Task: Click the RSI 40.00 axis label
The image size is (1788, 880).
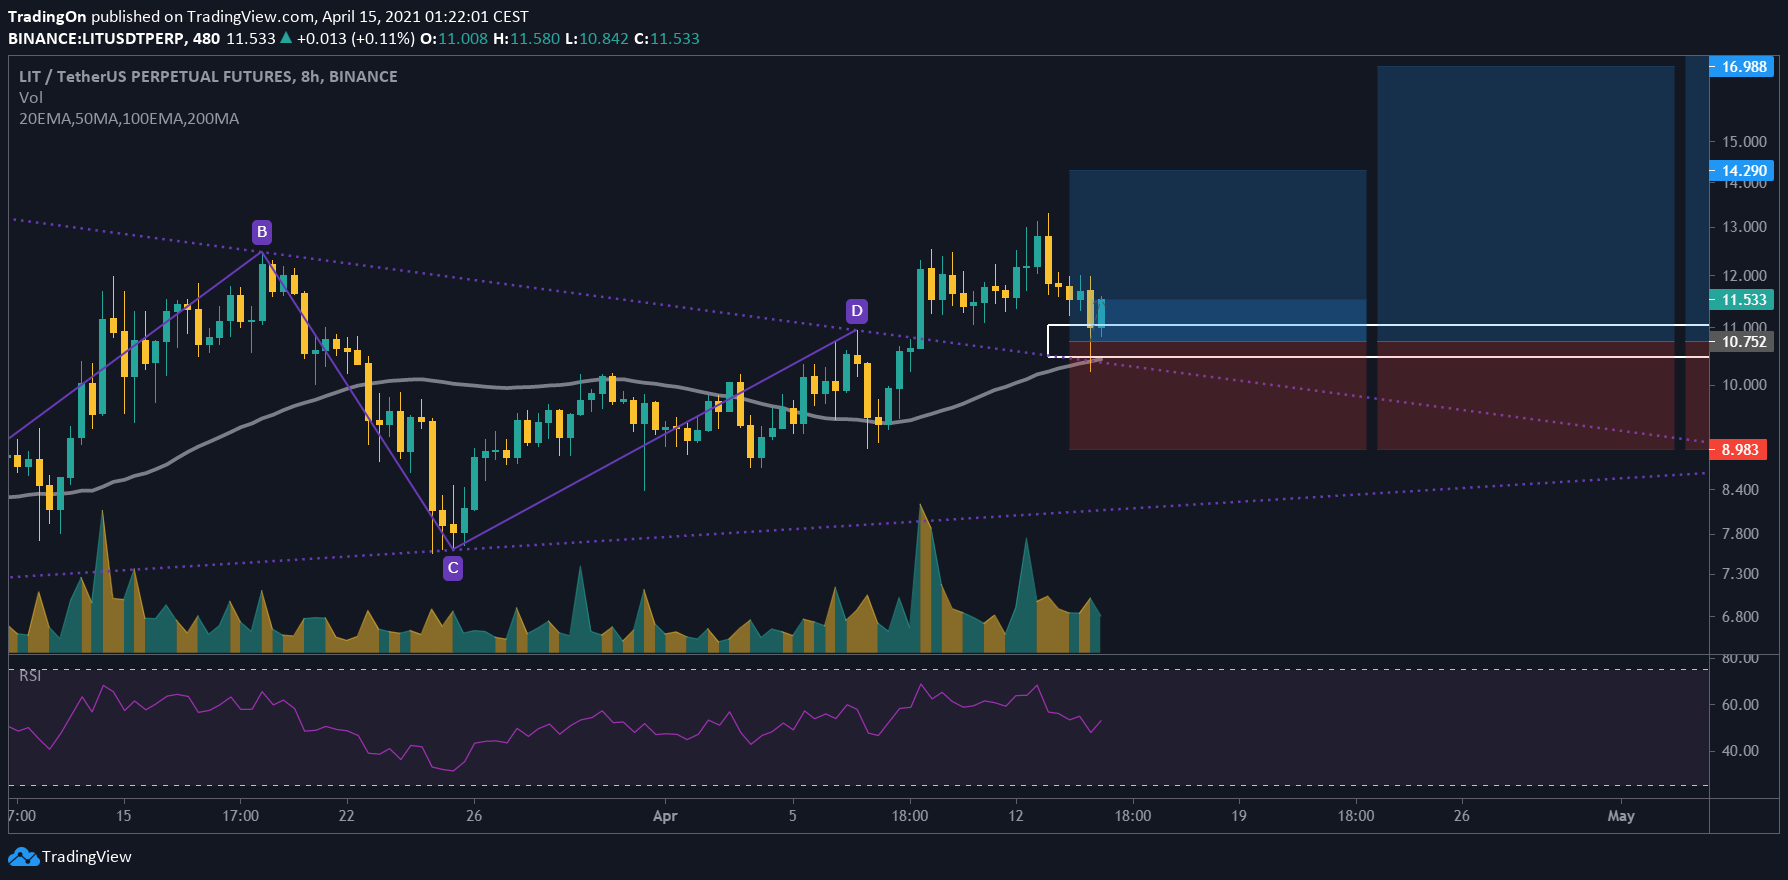Action: tap(1740, 751)
